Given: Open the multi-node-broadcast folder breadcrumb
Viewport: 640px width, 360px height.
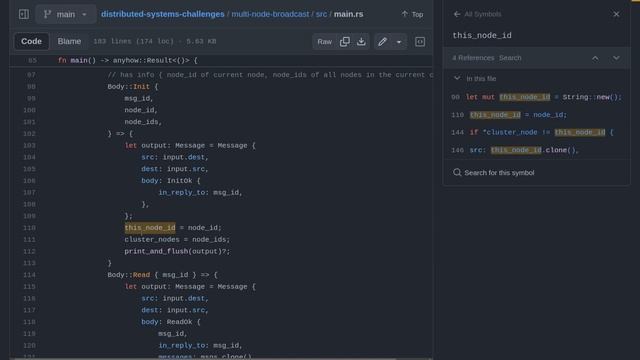Looking at the screenshot, I should 270,14.
